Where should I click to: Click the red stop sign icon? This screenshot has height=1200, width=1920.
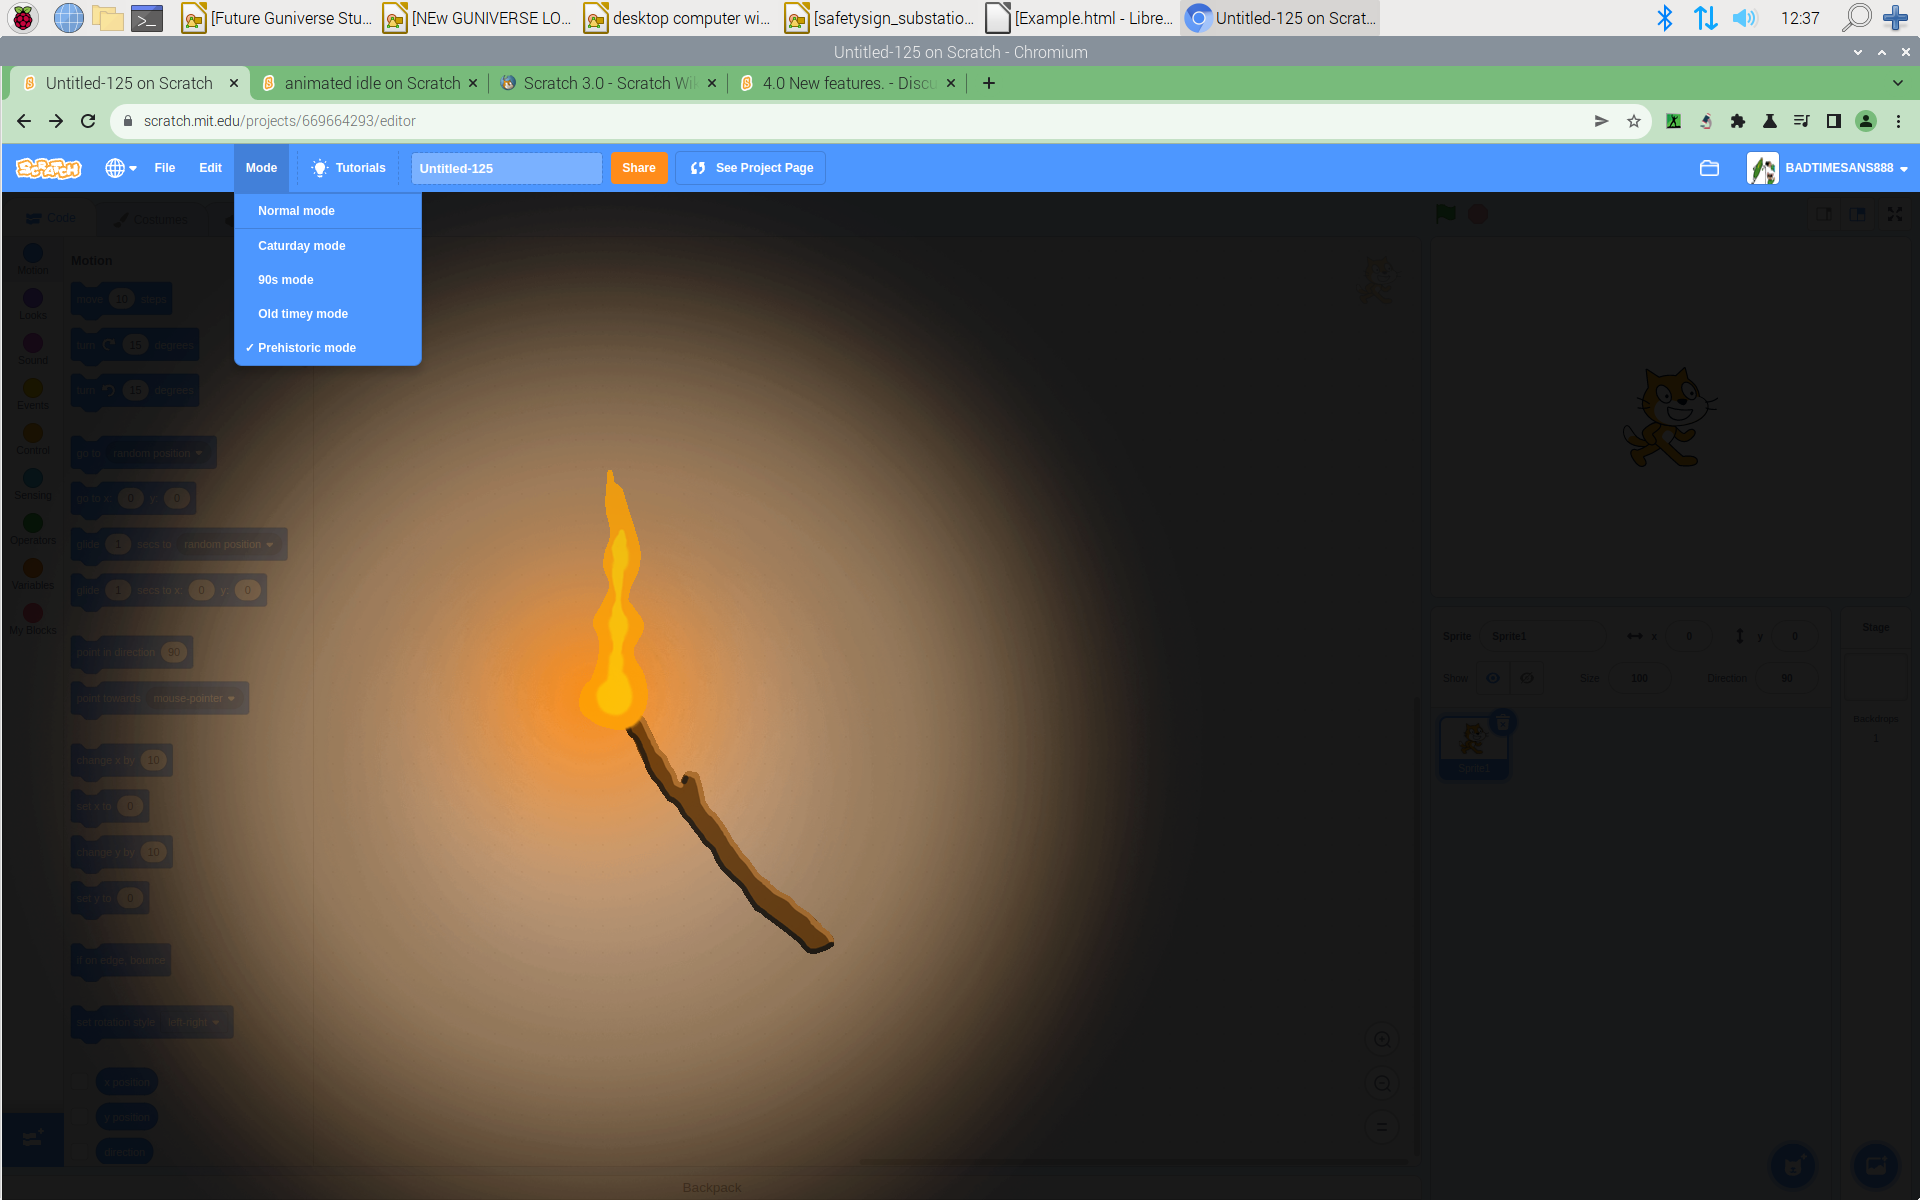coord(1476,213)
